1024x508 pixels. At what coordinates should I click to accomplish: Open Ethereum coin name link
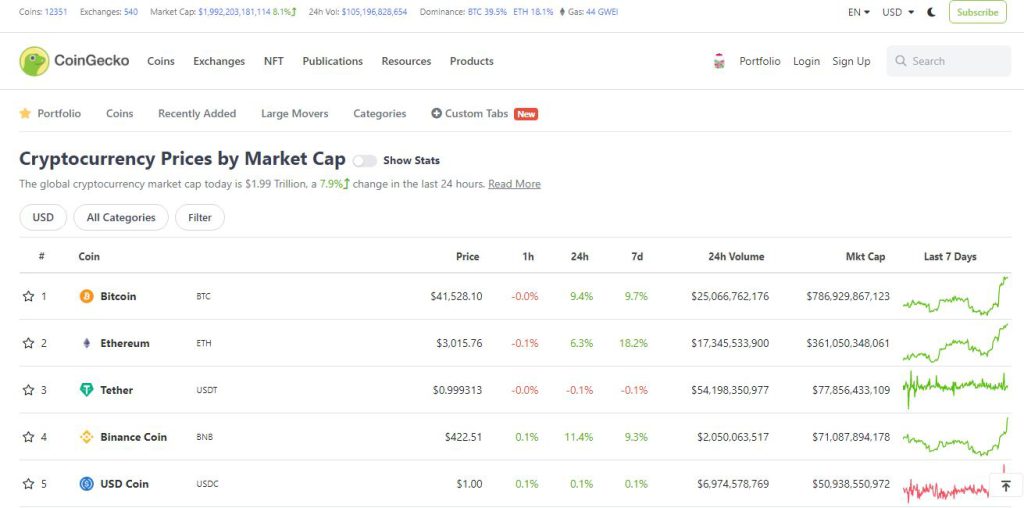(x=125, y=343)
